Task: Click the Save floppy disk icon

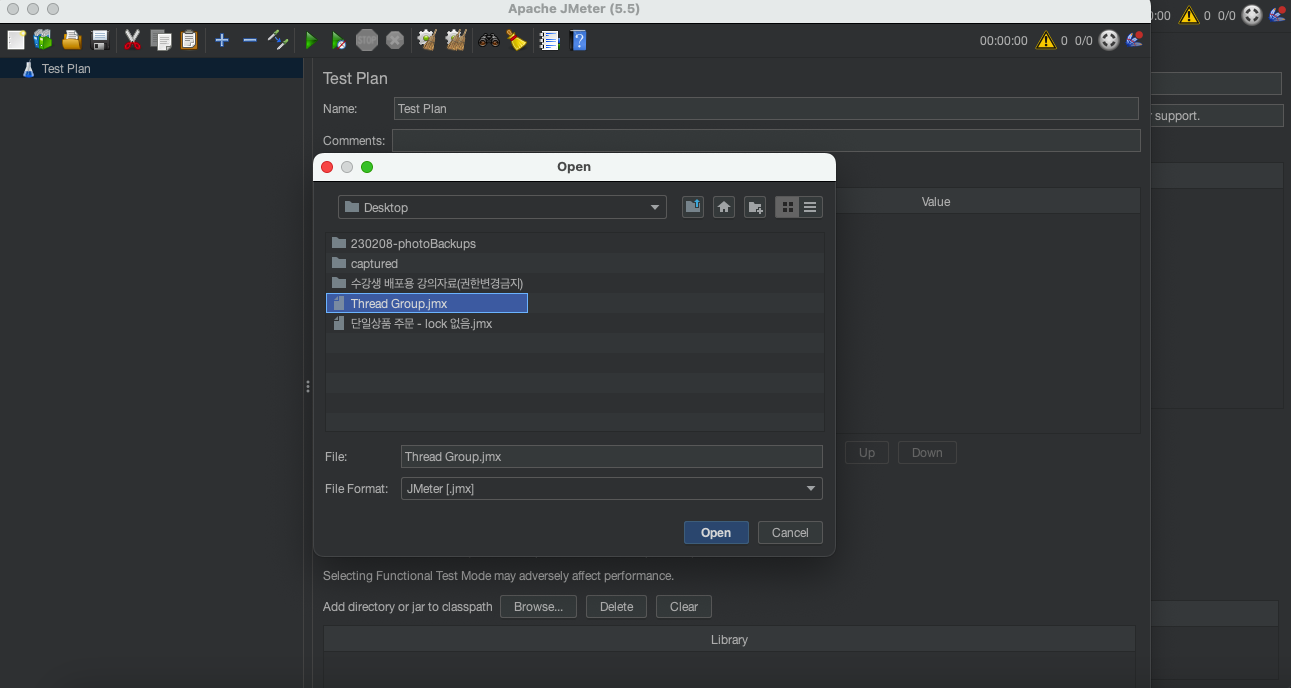Action: (100, 40)
